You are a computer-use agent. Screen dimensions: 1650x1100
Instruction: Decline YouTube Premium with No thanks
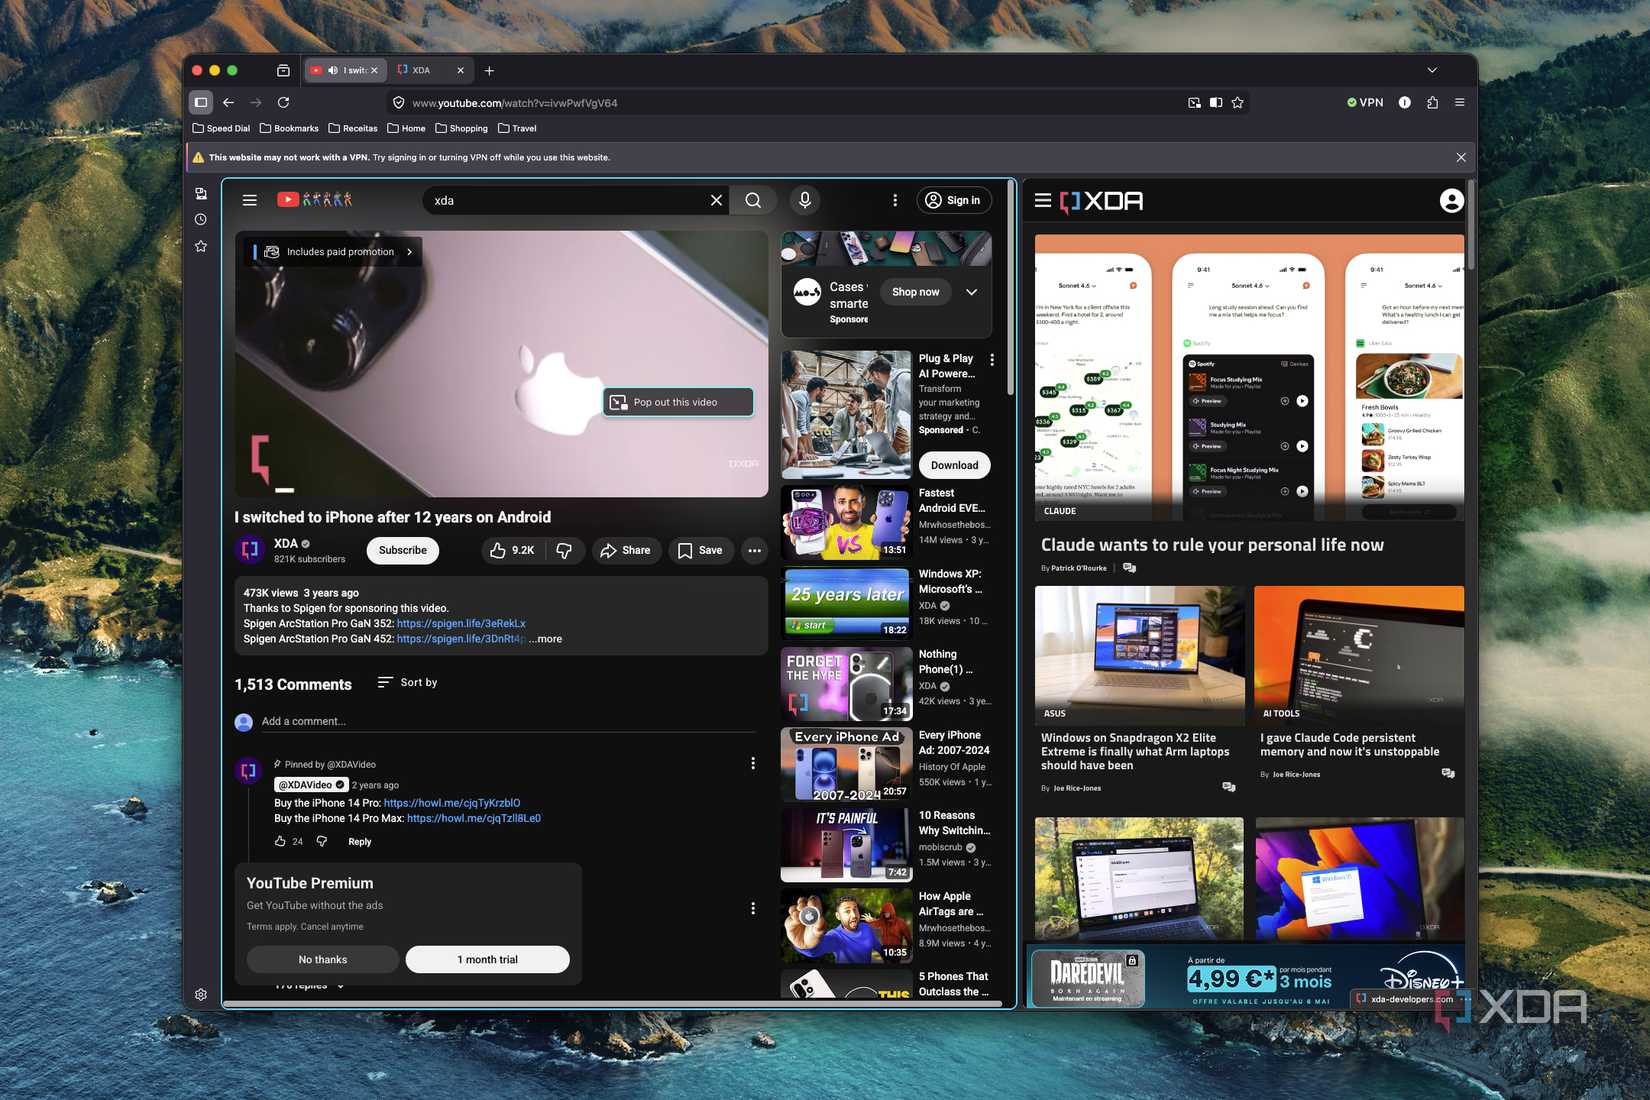tap(323, 959)
